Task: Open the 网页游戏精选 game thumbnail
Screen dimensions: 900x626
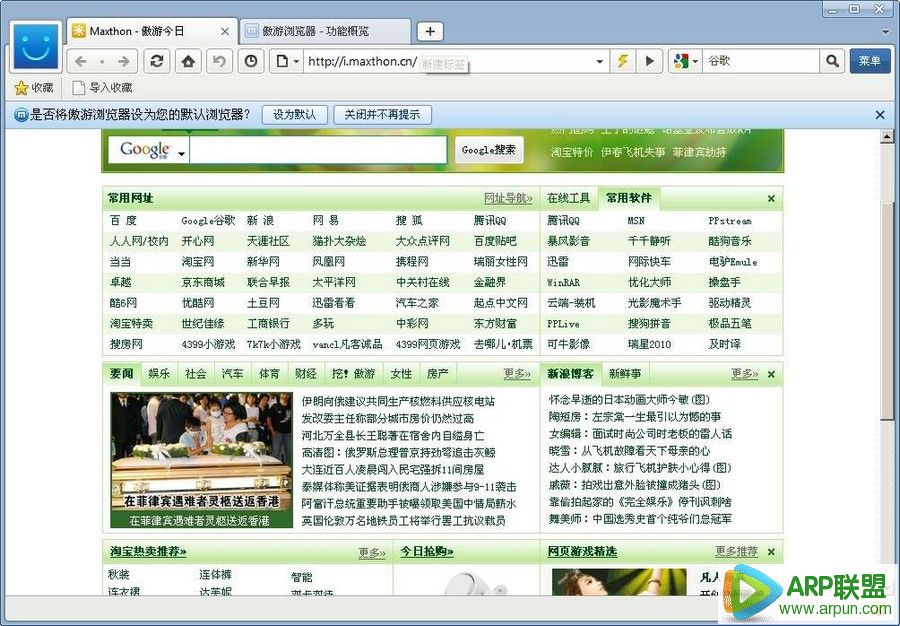Action: pos(619,581)
